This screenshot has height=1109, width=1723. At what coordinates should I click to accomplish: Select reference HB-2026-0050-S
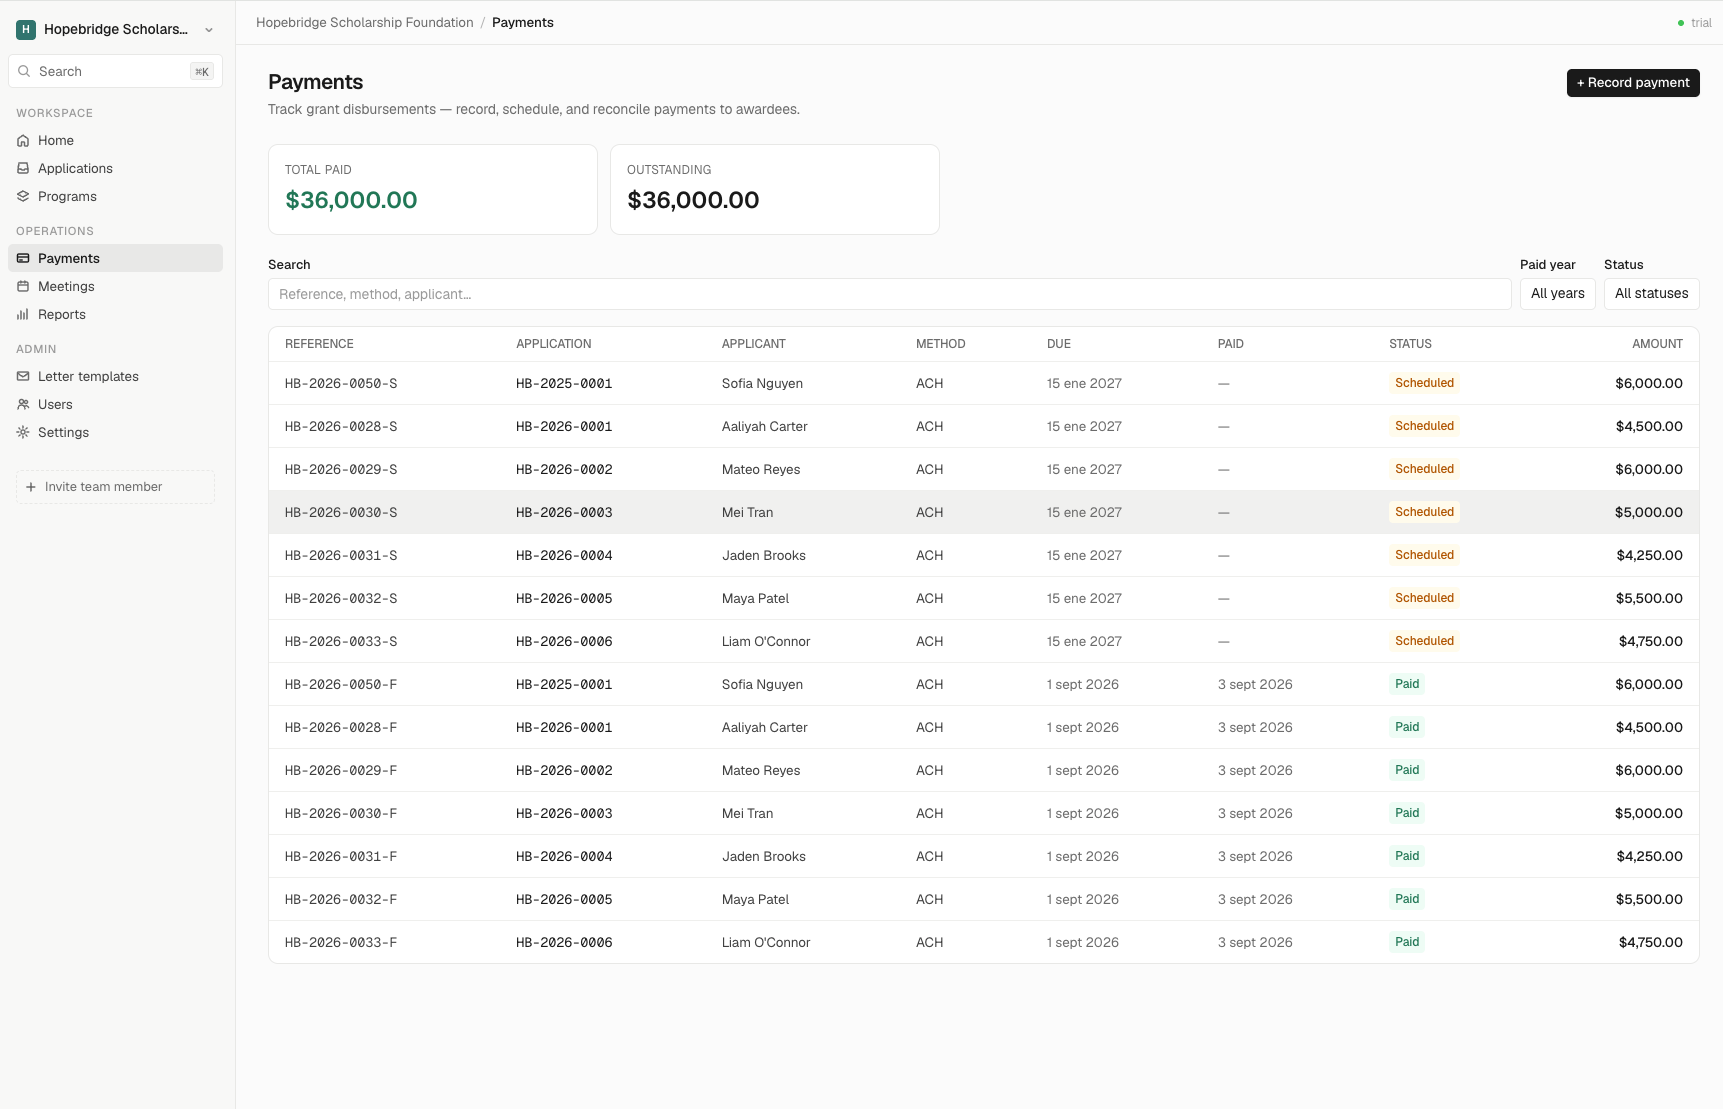(341, 384)
